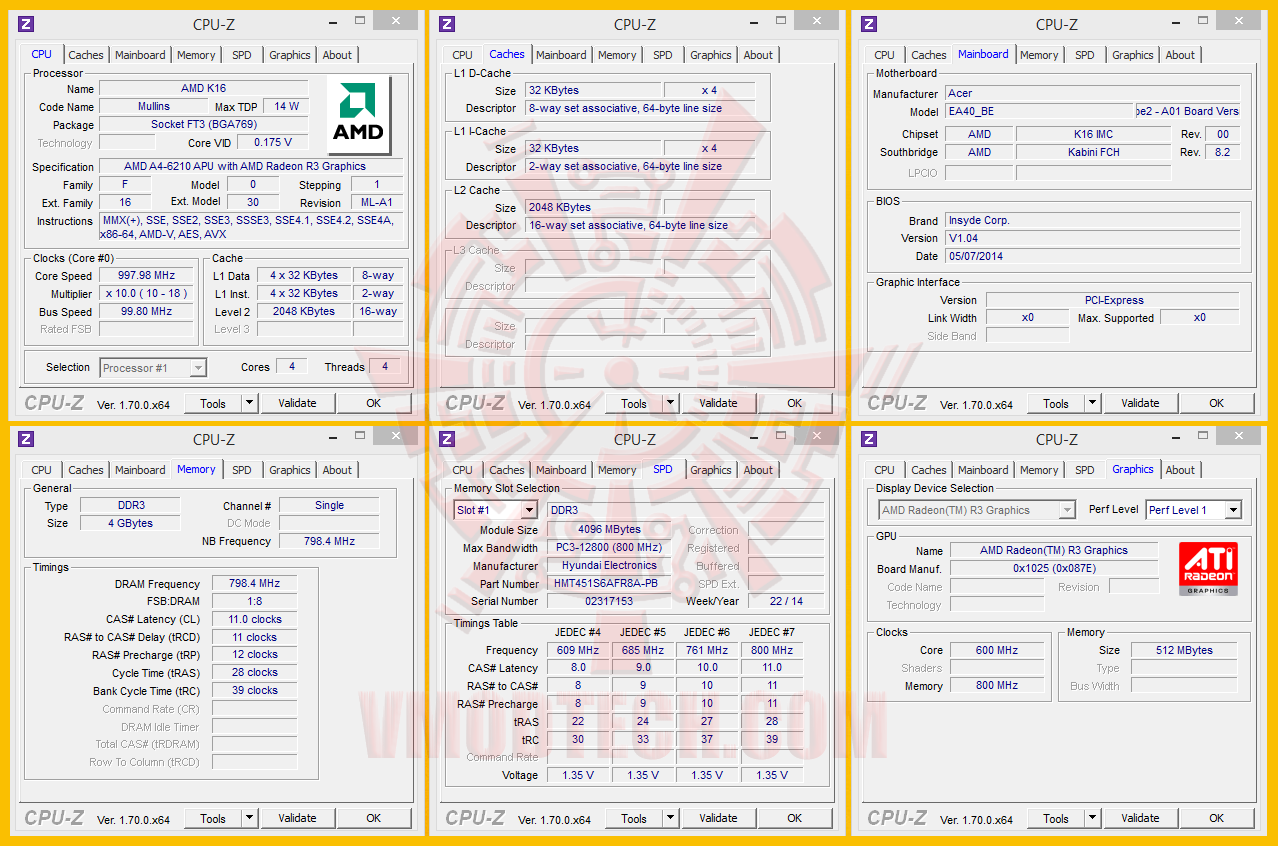1278x846 pixels.
Task: Click Validate in the Memory window
Action: coord(297,818)
